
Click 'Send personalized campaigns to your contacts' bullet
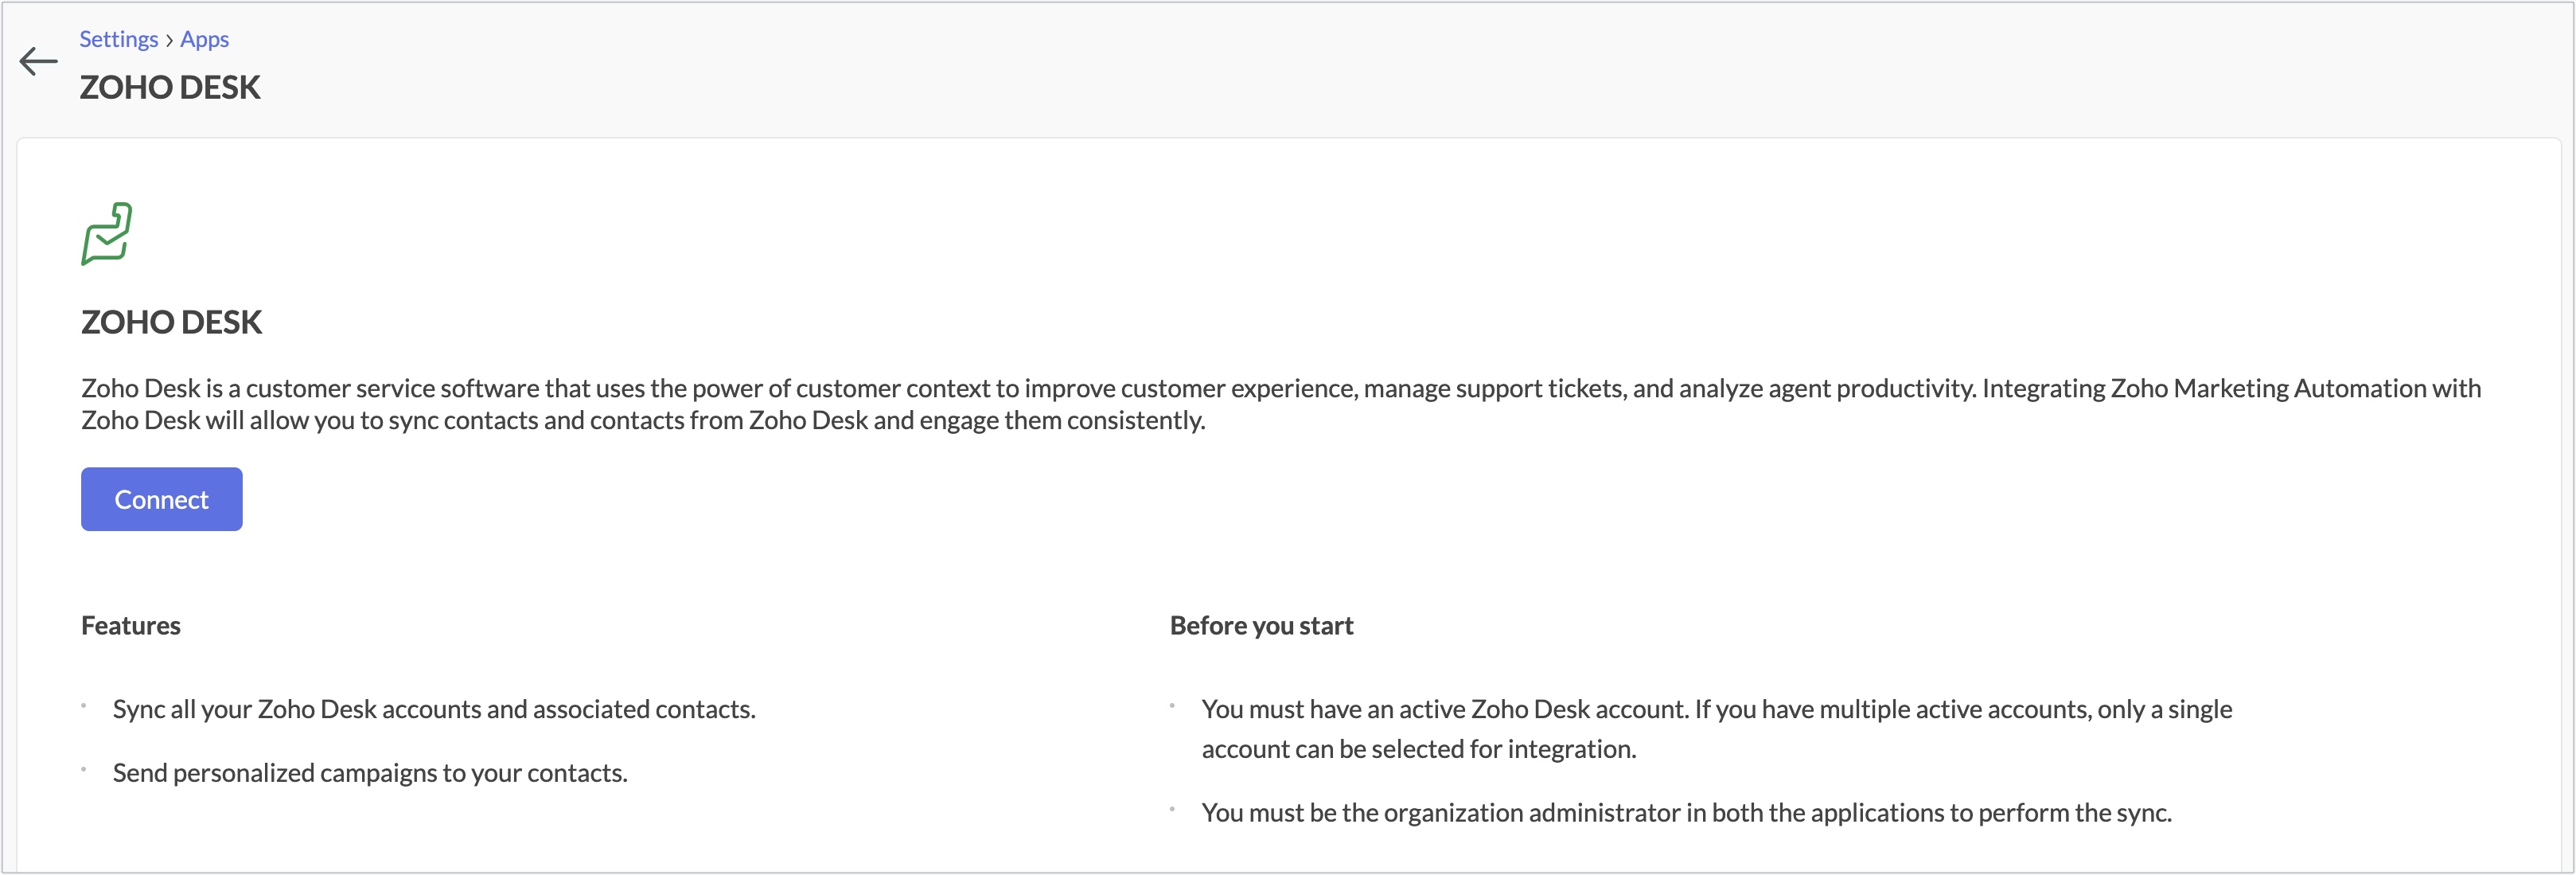(370, 773)
